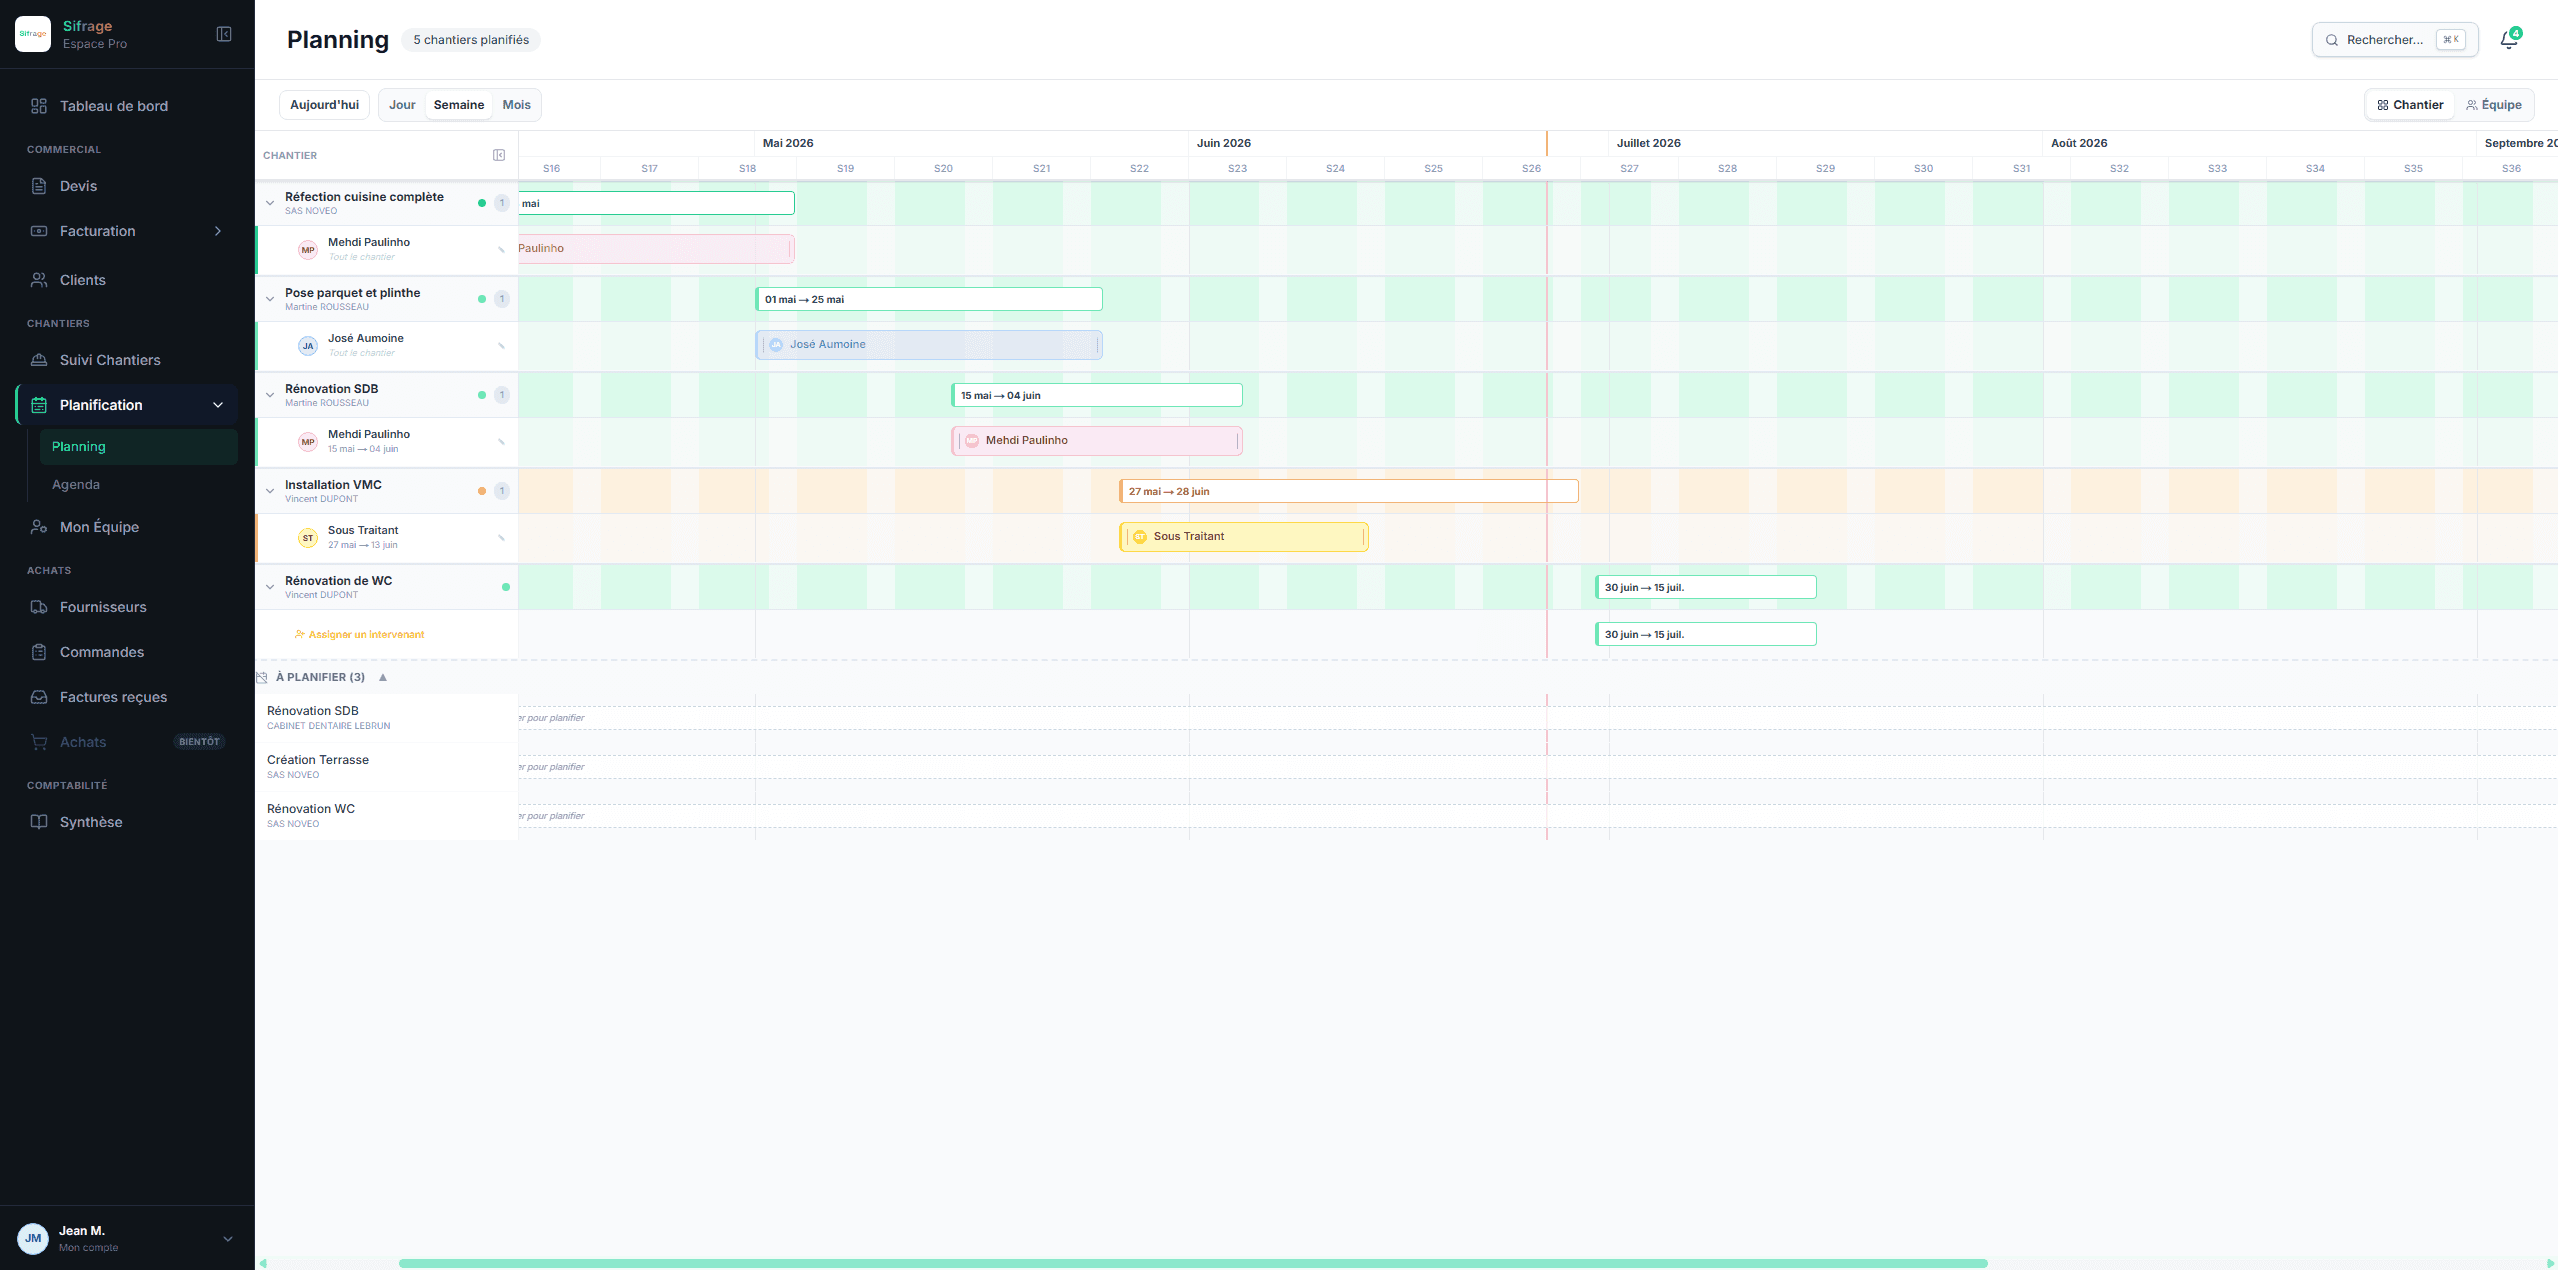This screenshot has width=2558, height=1270.
Task: Click the horizontal timeline scrollbar
Action: pos(1193,1263)
